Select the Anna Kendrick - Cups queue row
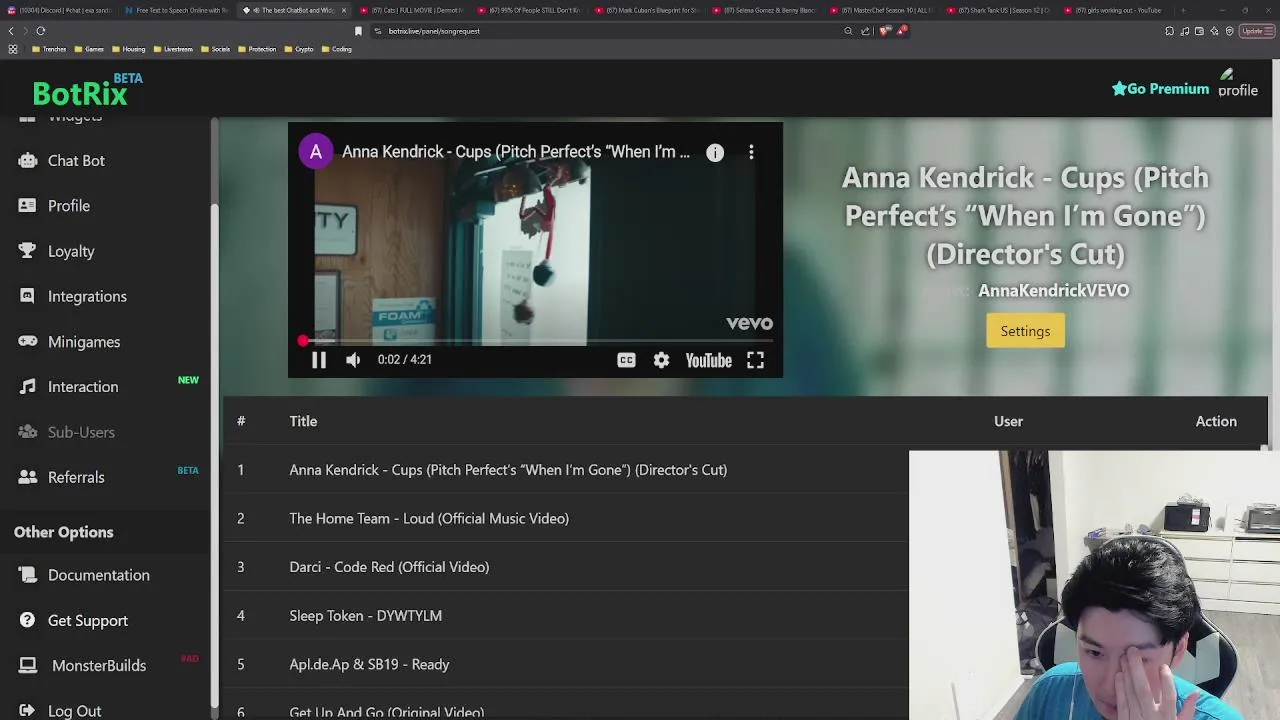This screenshot has width=1280, height=720. pos(566,470)
